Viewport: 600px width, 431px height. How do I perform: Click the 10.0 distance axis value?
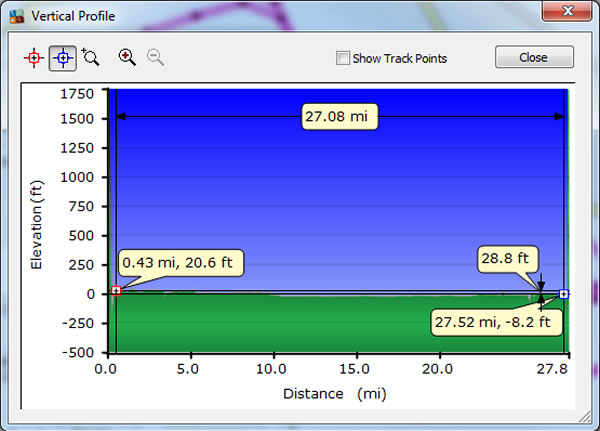point(271,369)
